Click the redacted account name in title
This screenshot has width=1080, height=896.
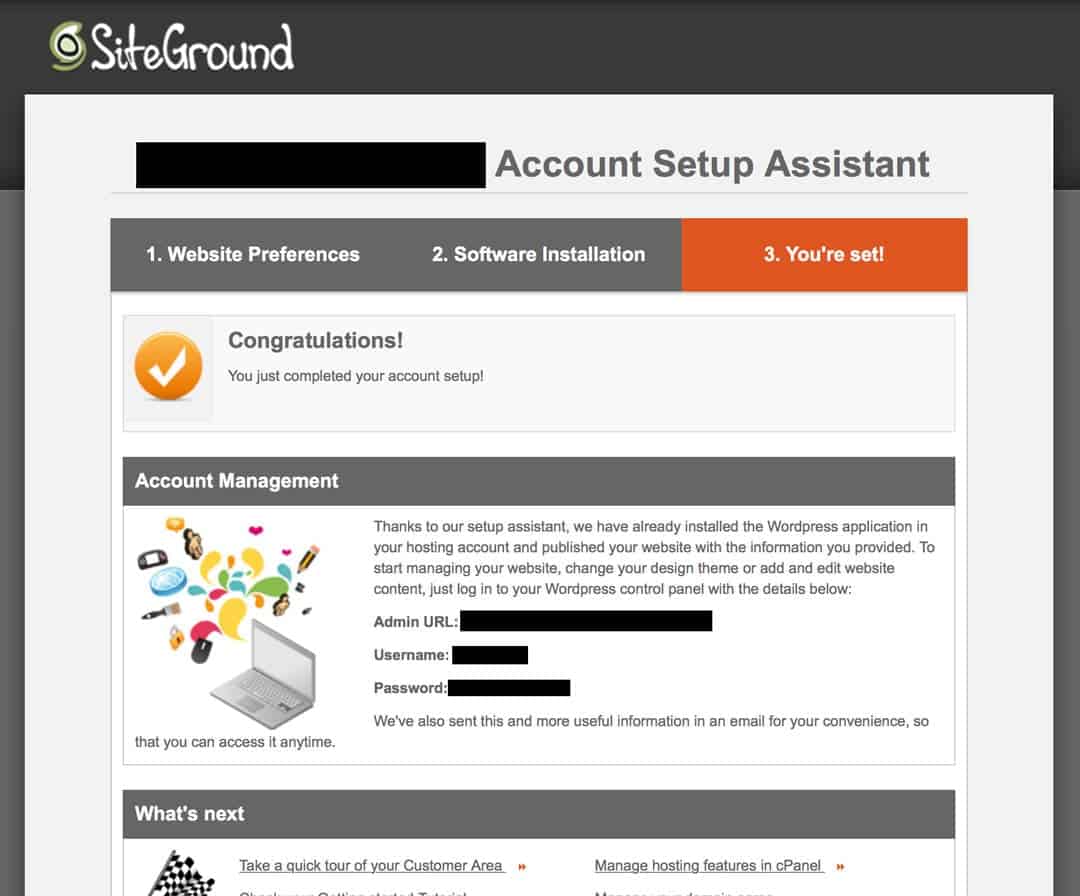[310, 165]
